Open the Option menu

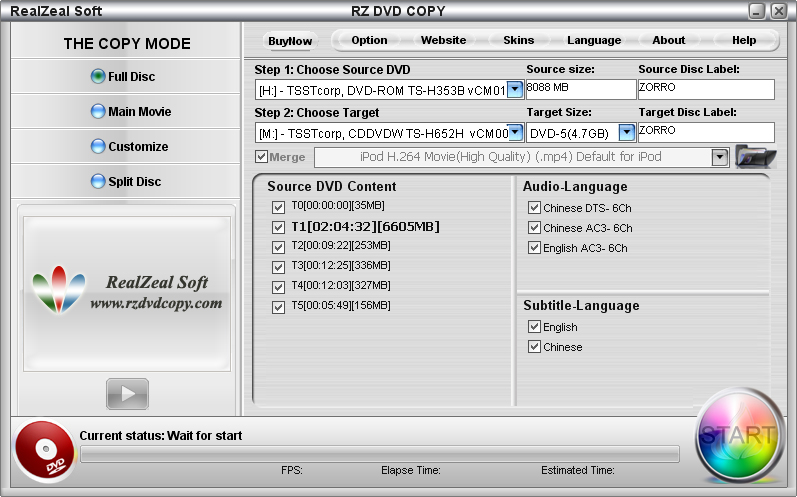click(369, 40)
